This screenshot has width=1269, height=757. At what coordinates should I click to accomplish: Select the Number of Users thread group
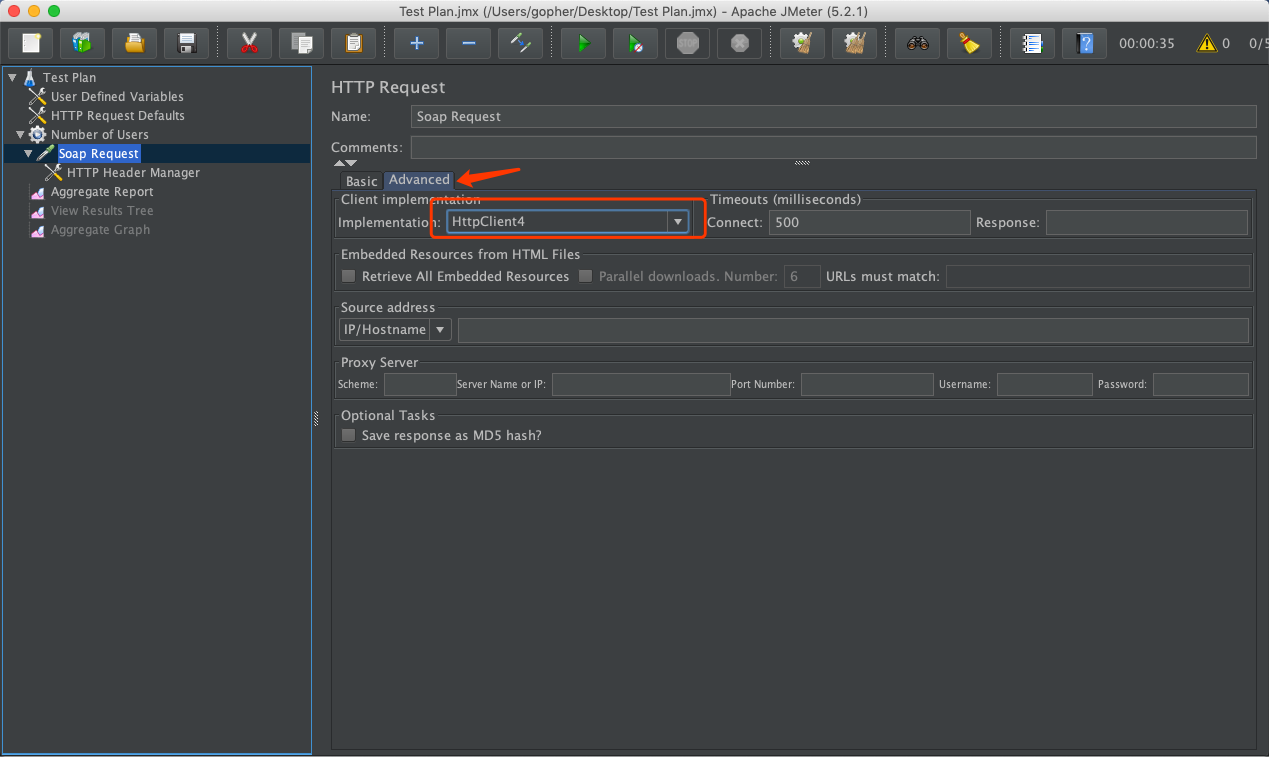[100, 134]
